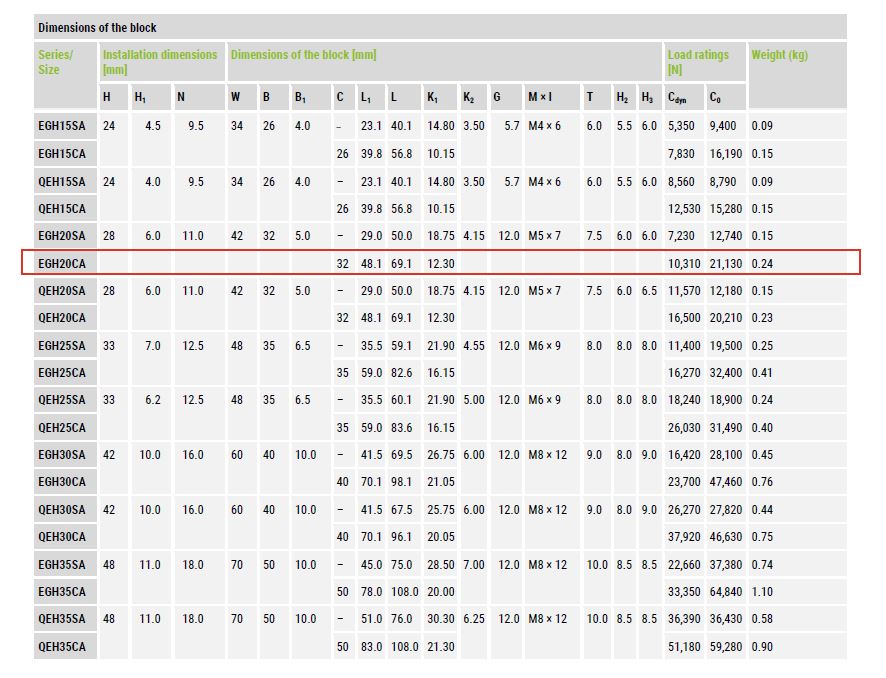The width and height of the screenshot is (886, 678).
Task: Select the 64,840 C0 value
Action: [x=725, y=592]
